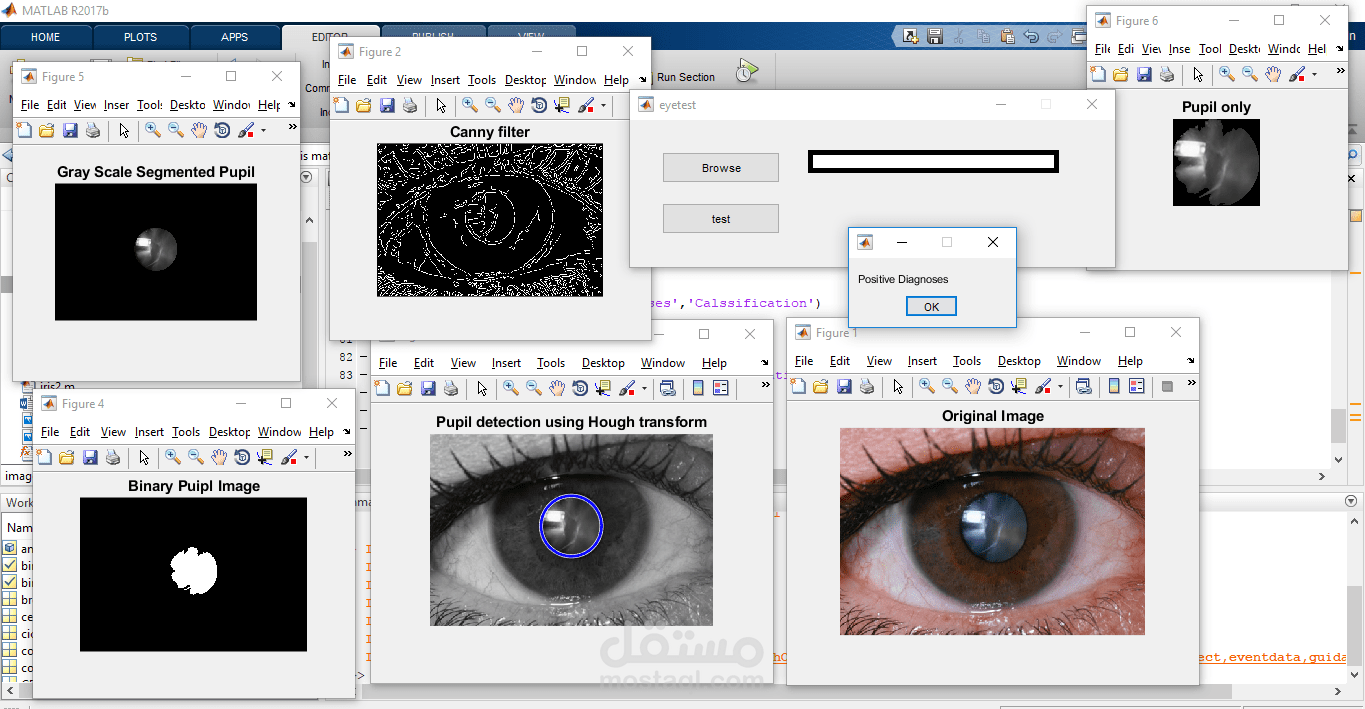This screenshot has height=709, width=1365.
Task: Click Run Section in MATLAB editor ribbon
Action: (x=686, y=77)
